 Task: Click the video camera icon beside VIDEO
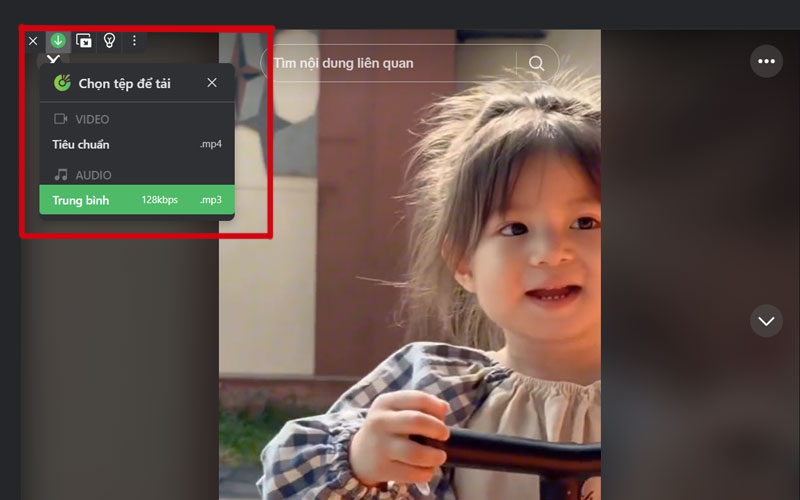pos(61,119)
